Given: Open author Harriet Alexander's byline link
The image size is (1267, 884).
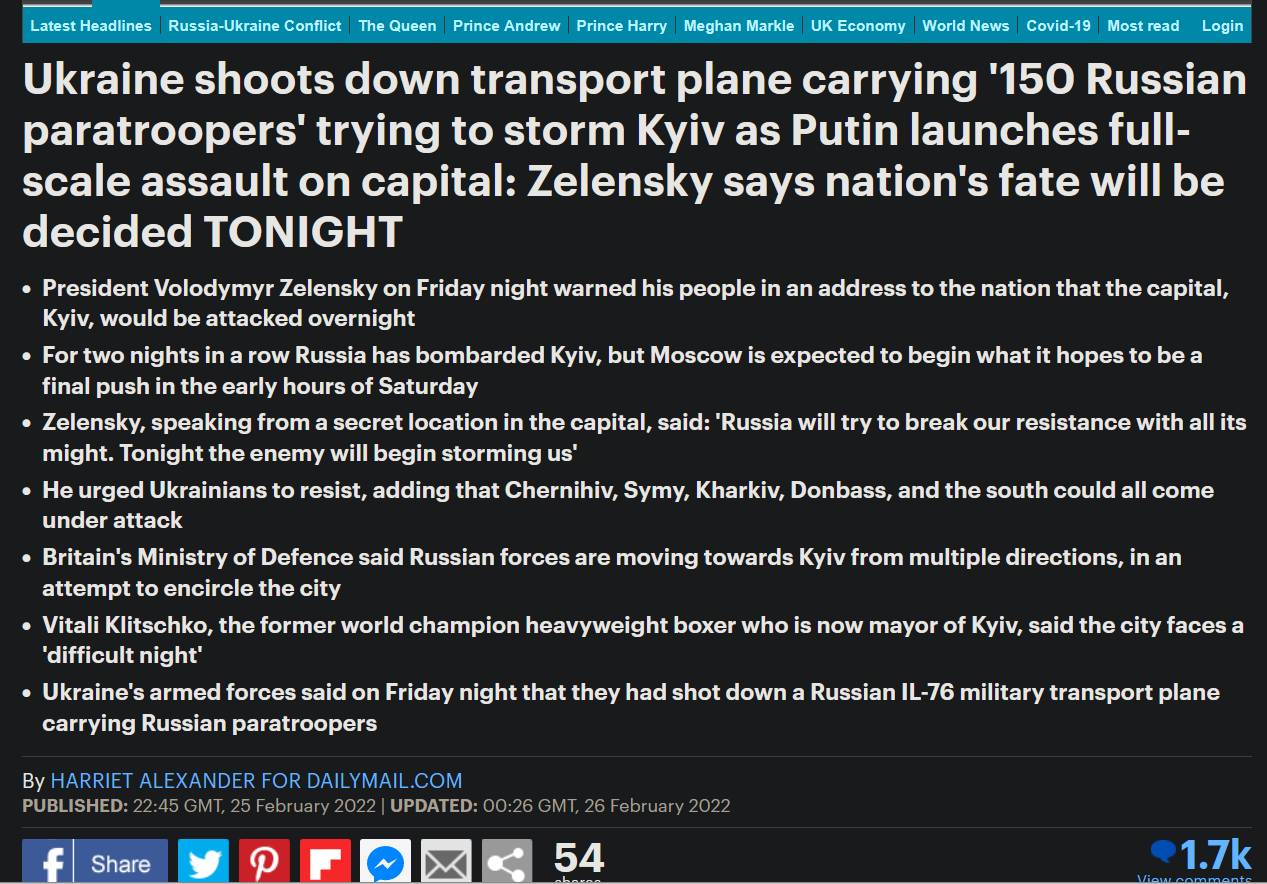Looking at the screenshot, I should pos(256,781).
